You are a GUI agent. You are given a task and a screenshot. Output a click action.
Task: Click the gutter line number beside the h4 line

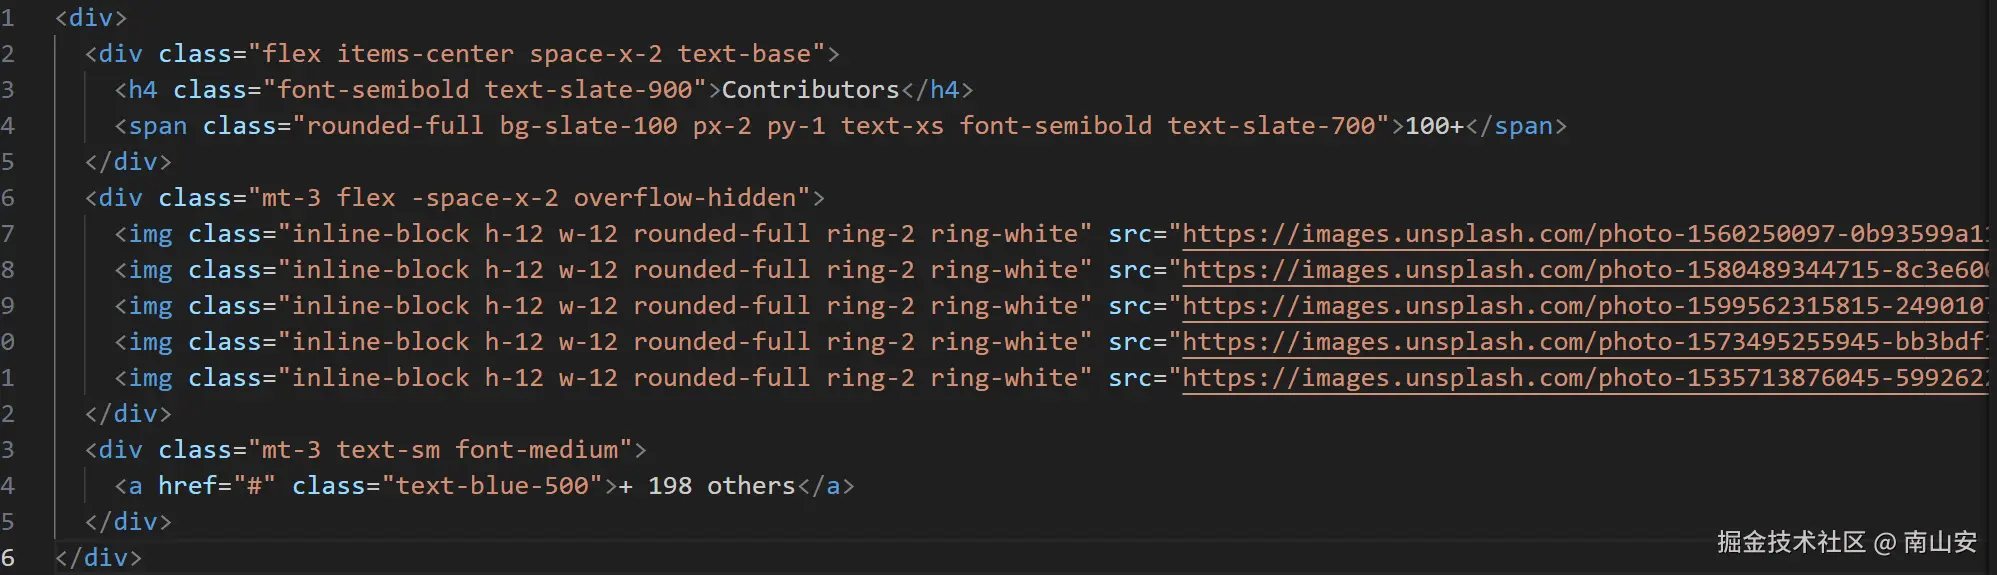click(8, 90)
